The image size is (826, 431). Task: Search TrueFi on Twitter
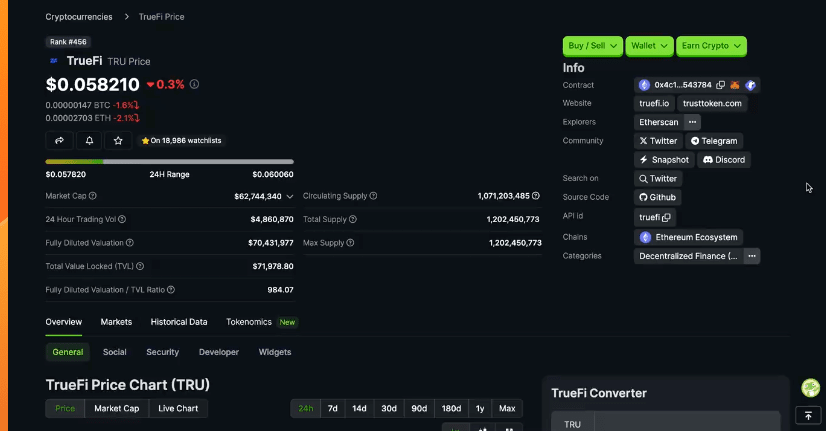click(x=658, y=179)
